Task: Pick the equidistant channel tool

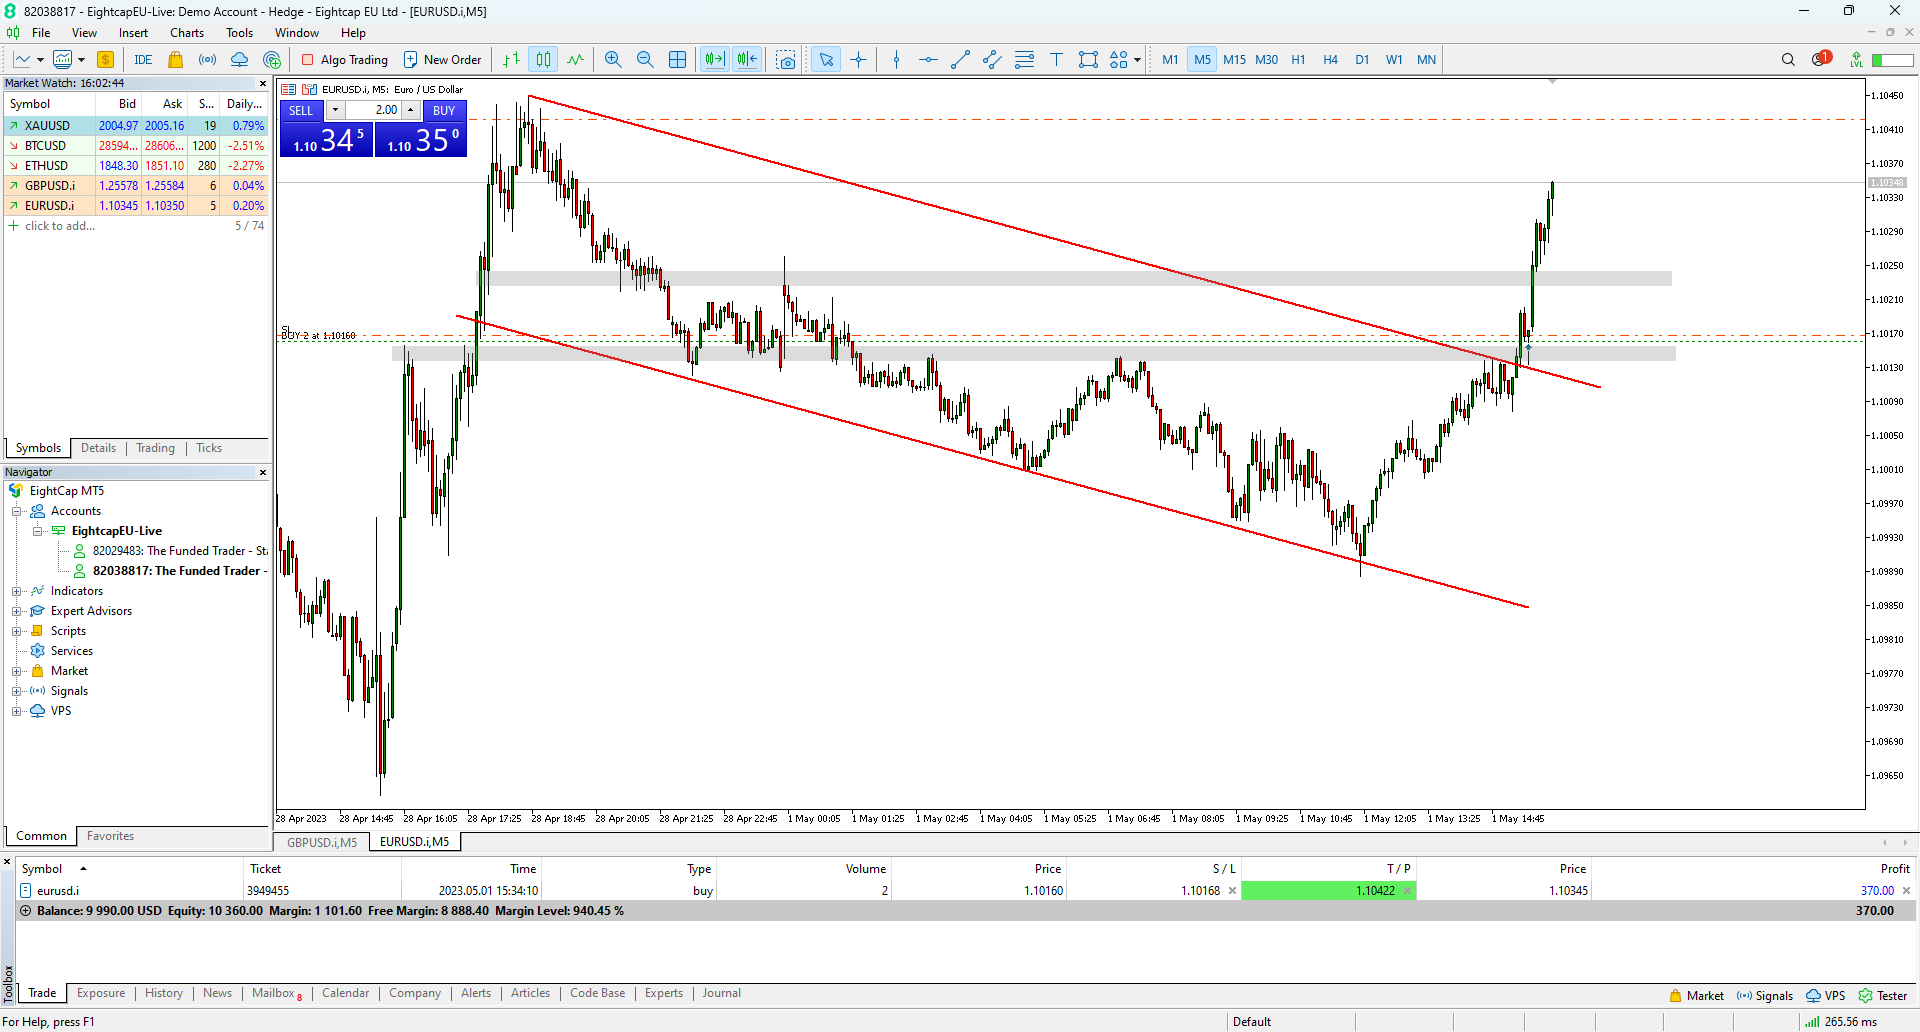Action: click(992, 60)
